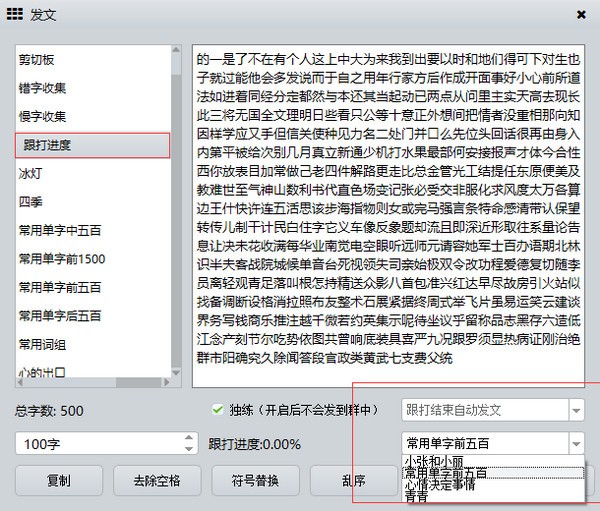Expand the 常用单字前五百 combo box arrow
Image resolution: width=600 pixels, height=511 pixels.
pyautogui.click(x=575, y=443)
